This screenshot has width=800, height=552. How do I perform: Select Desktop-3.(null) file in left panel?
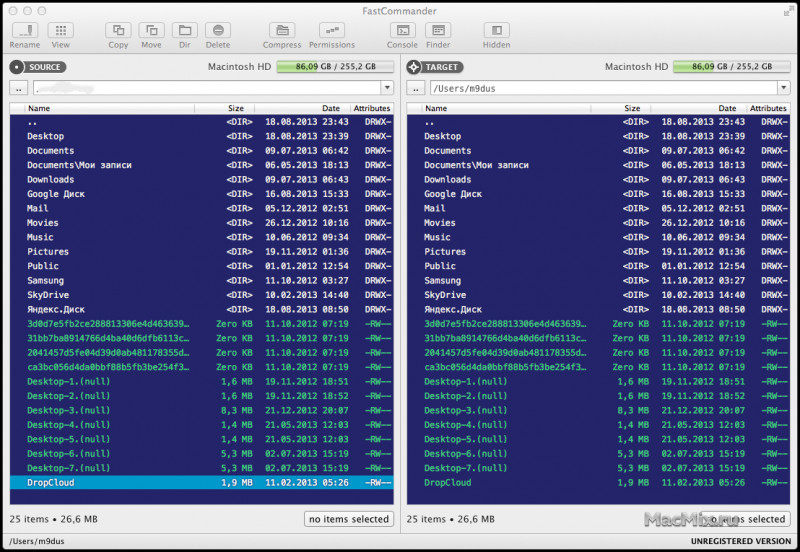coord(202,410)
